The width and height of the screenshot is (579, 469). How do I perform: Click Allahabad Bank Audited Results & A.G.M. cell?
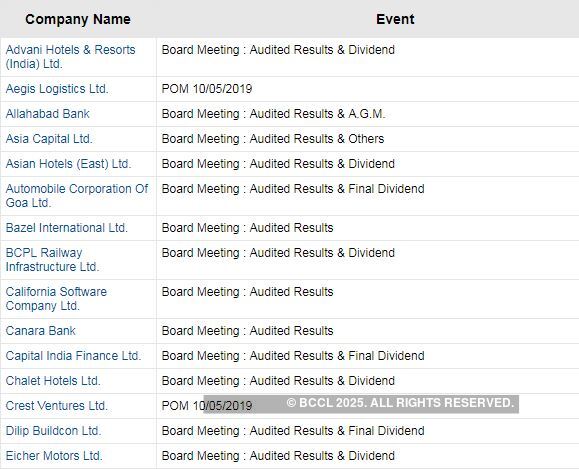click(367, 114)
